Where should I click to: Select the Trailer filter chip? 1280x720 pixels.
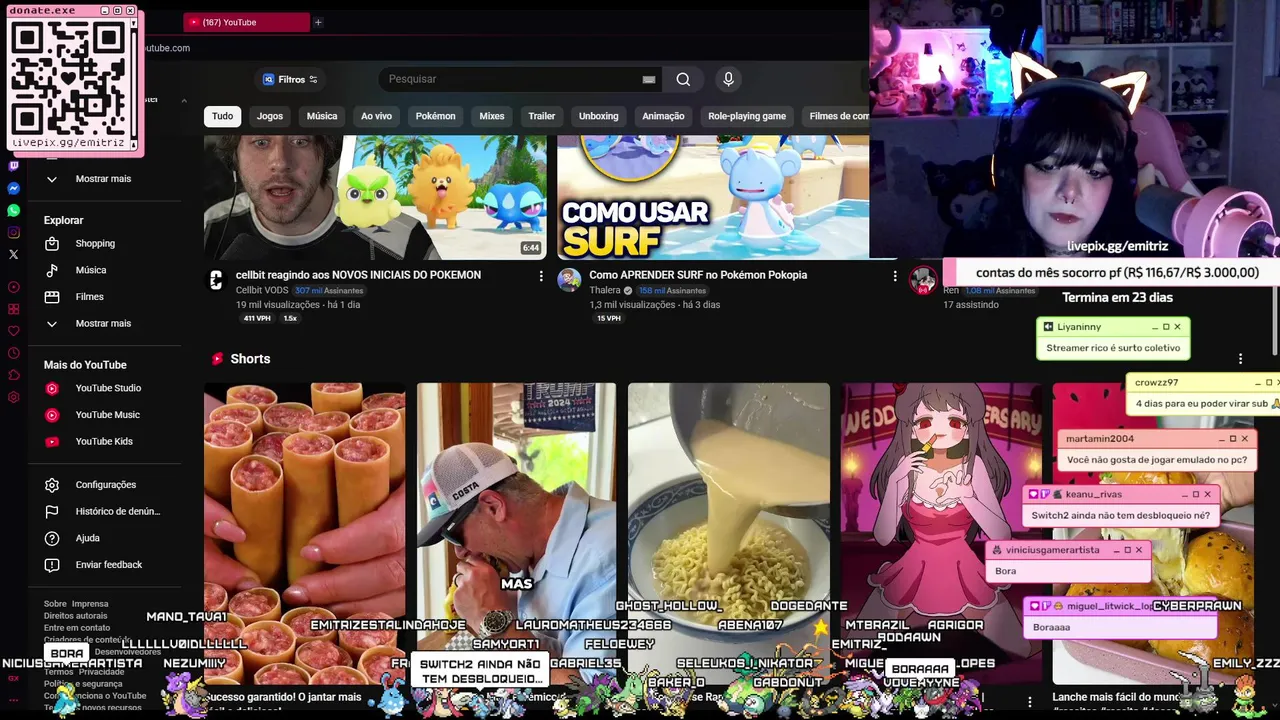point(541,116)
